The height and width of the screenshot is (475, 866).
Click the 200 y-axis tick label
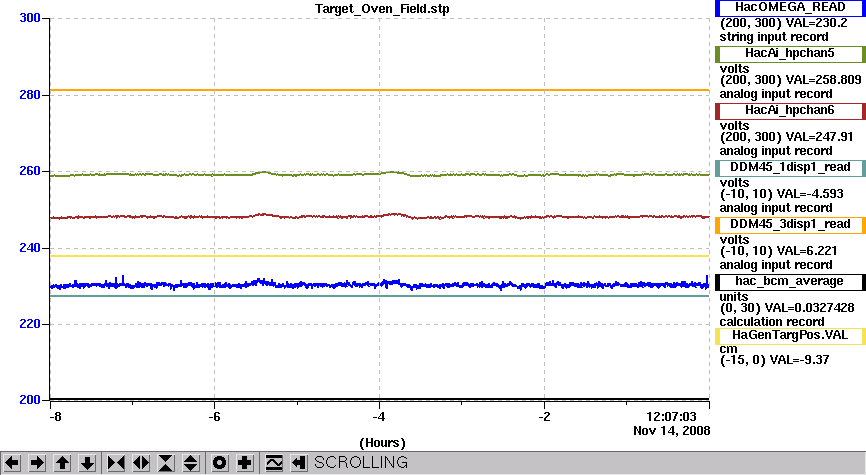click(30, 400)
